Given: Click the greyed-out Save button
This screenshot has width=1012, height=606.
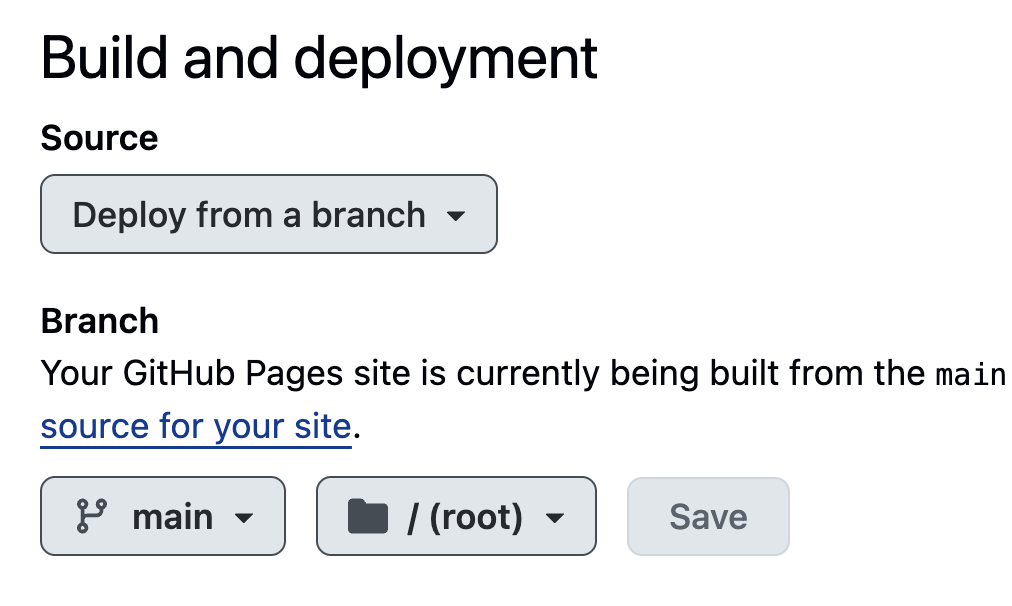Looking at the screenshot, I should [x=708, y=516].
